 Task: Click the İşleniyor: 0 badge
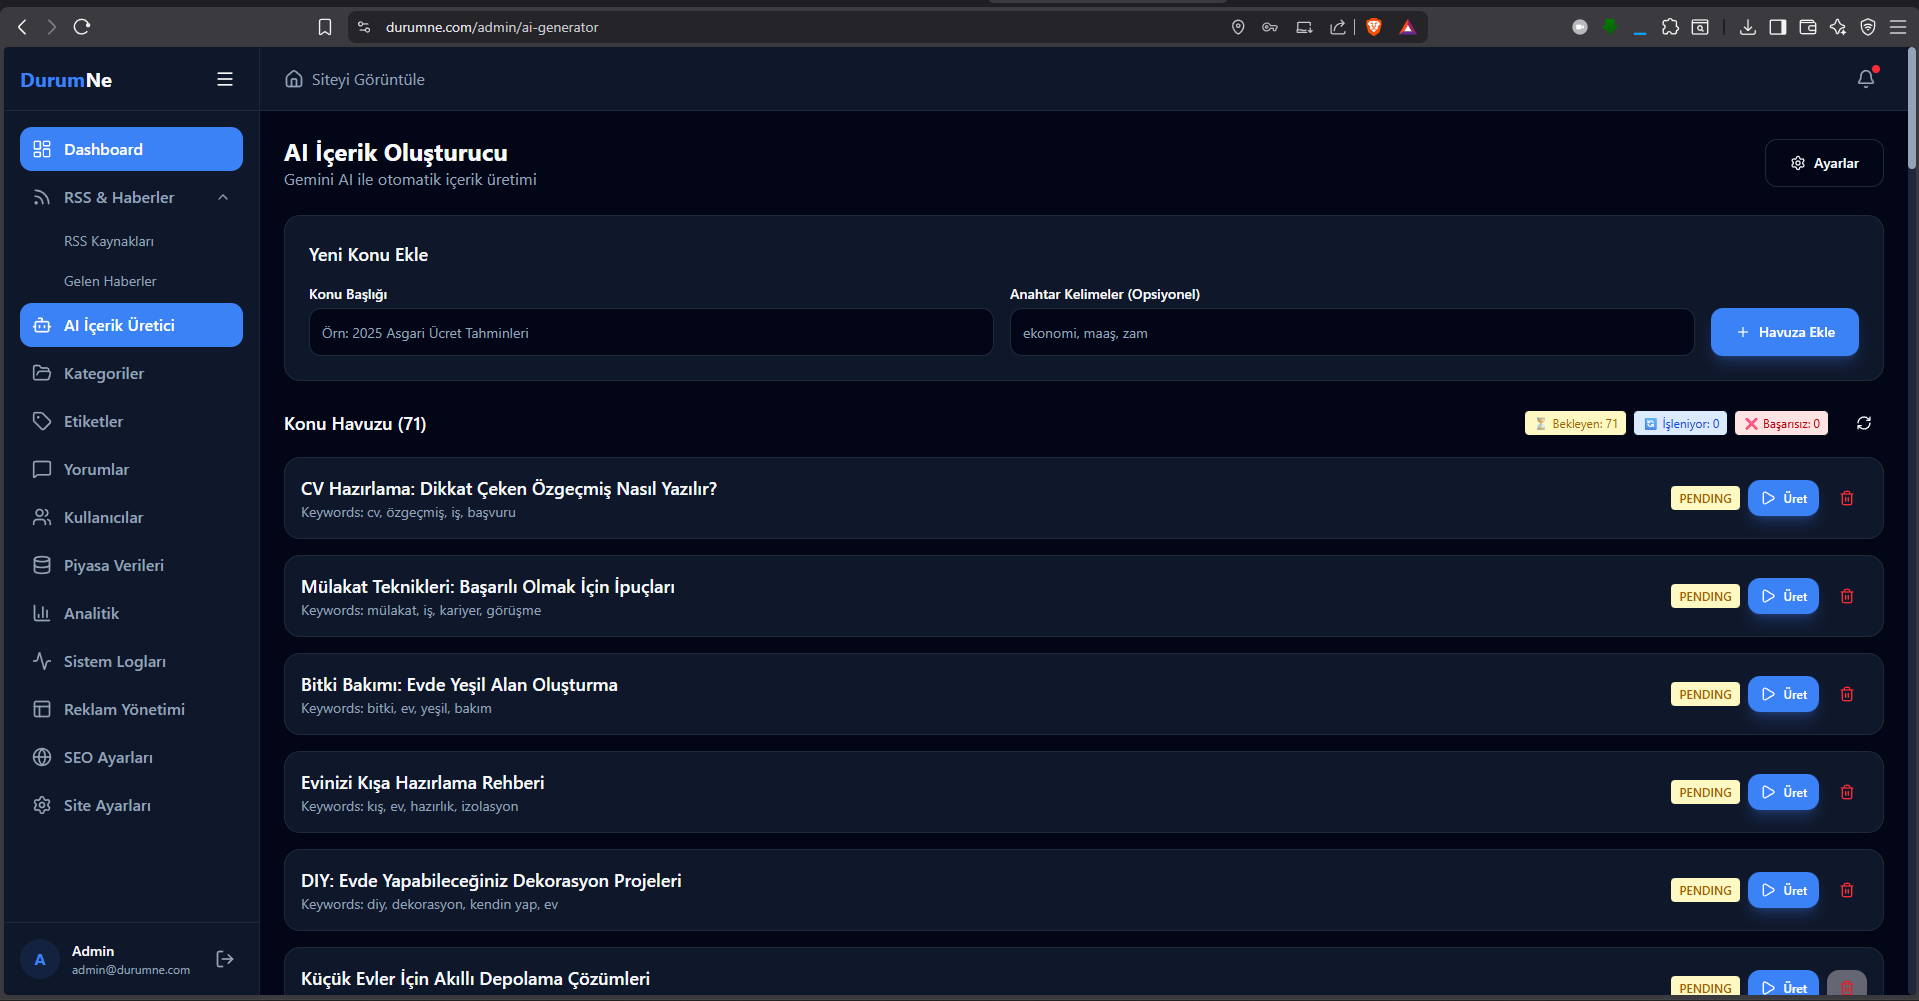pos(1680,423)
